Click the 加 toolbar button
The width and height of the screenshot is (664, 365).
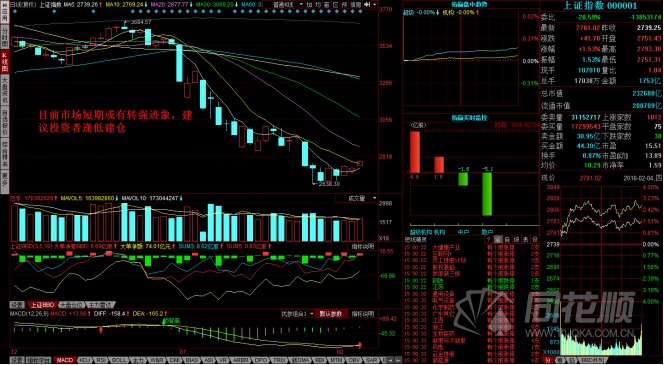pyautogui.click(x=309, y=4)
